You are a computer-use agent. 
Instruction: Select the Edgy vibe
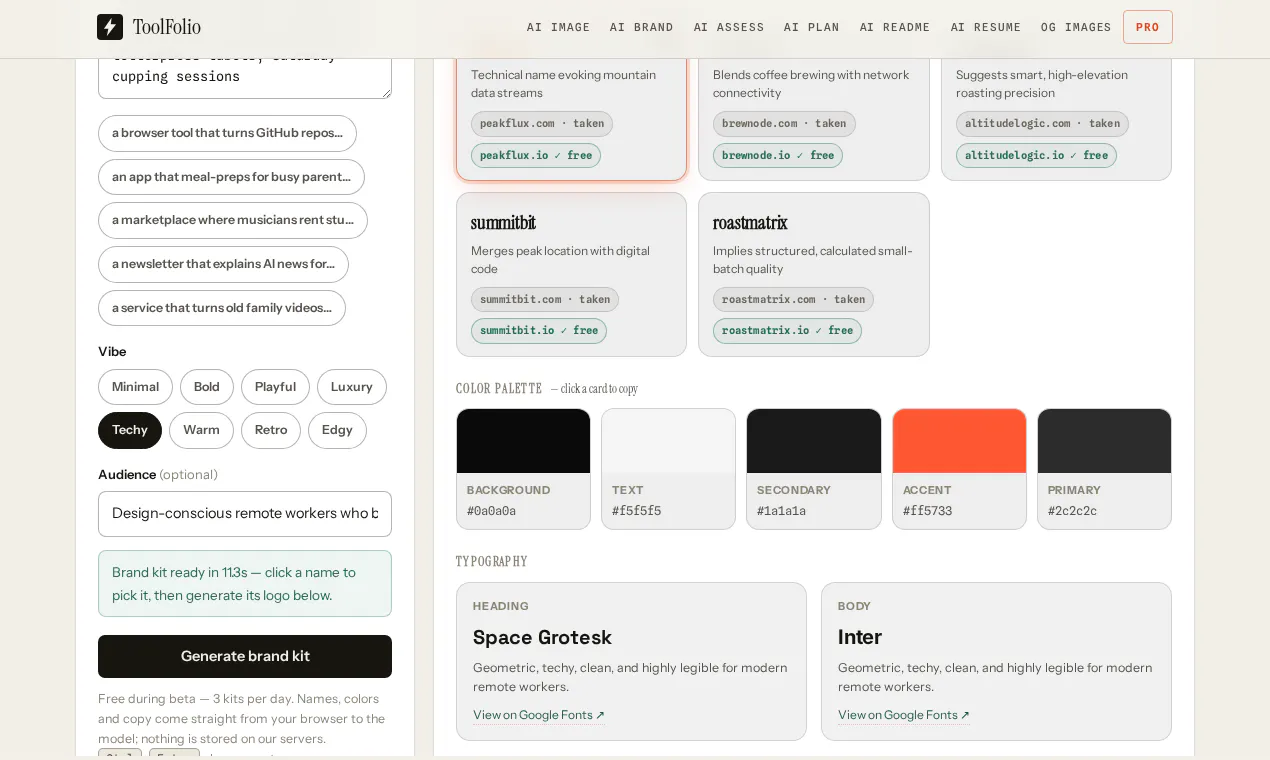pos(337,430)
